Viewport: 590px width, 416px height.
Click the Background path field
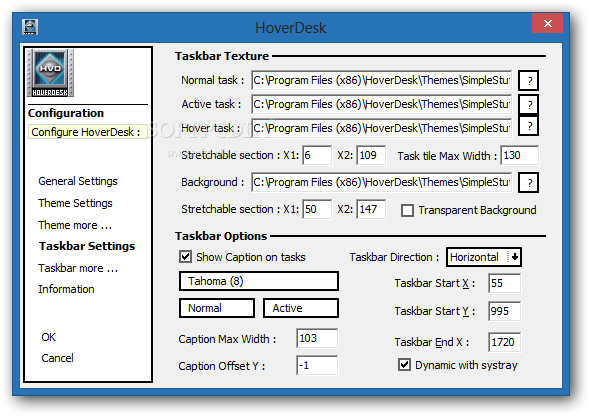pyautogui.click(x=382, y=182)
